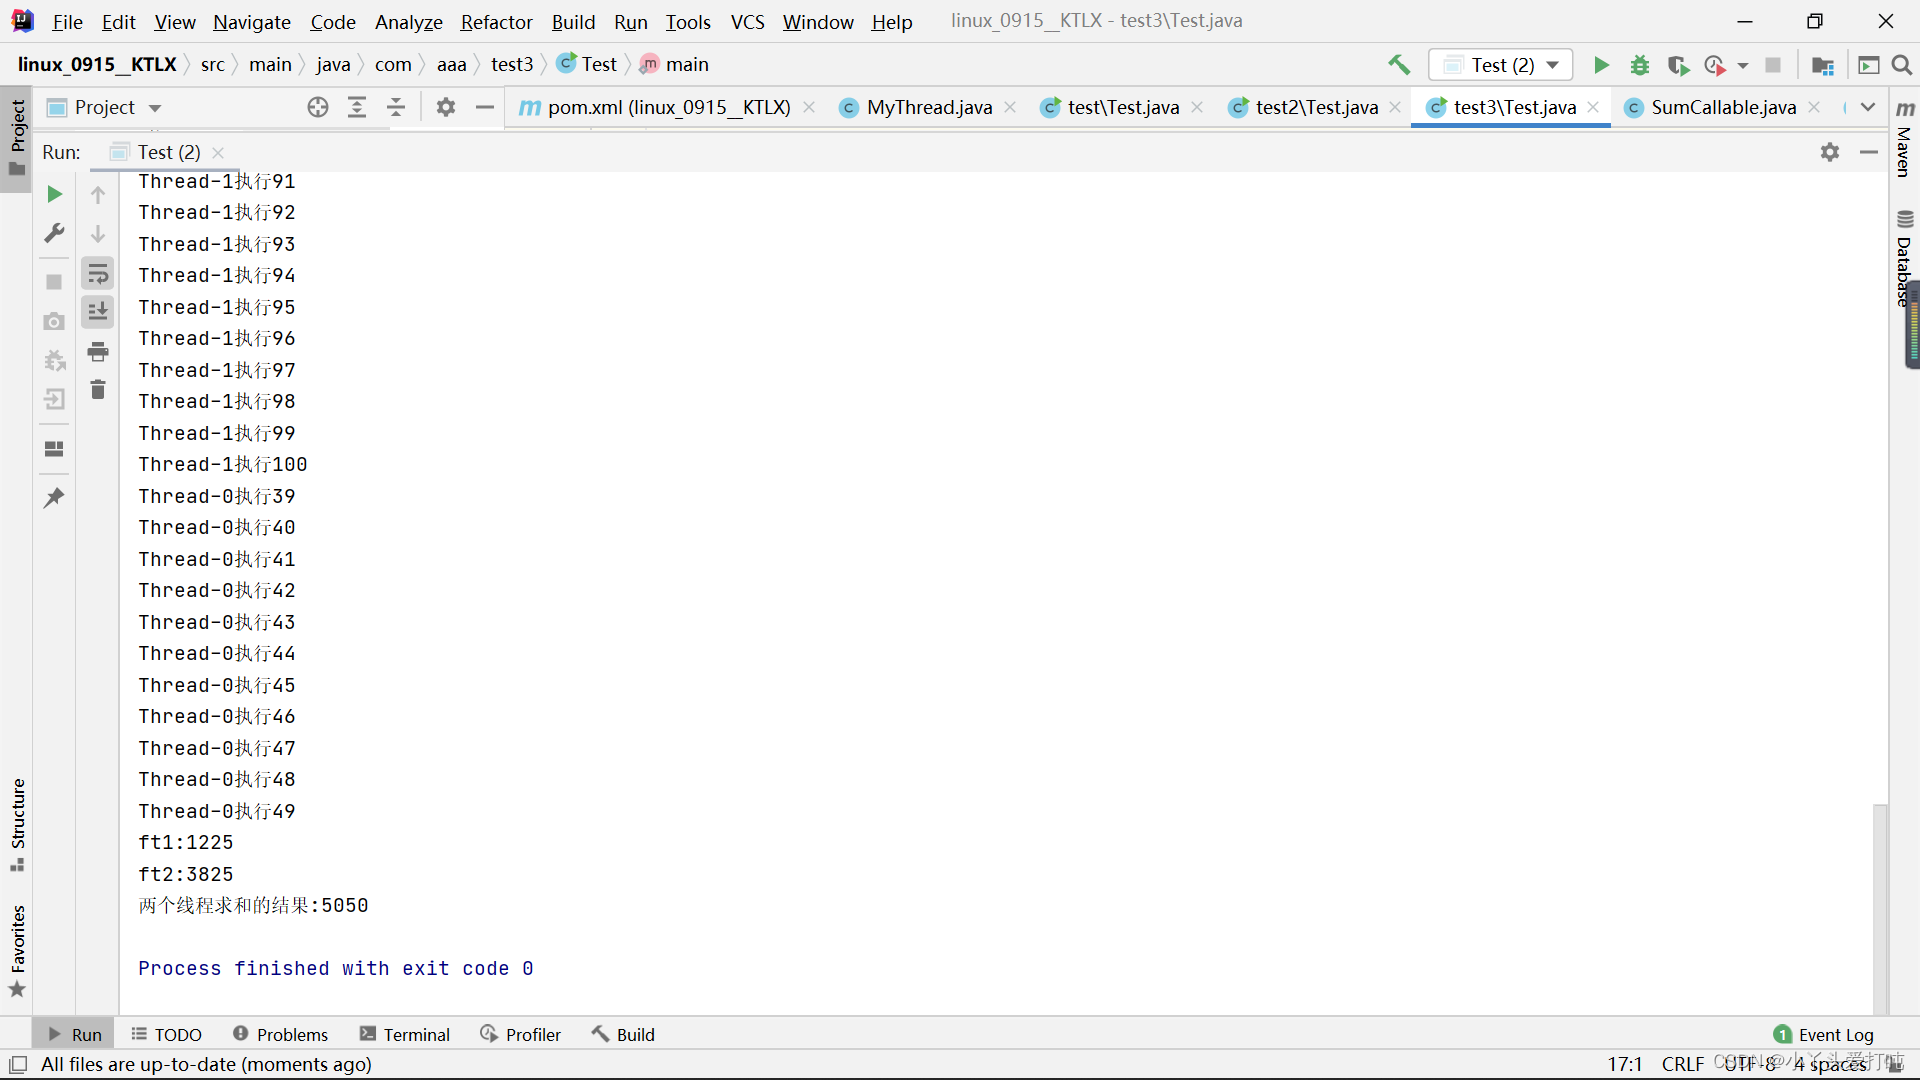Open line separator CRLF selector
Image resolution: width=1920 pixels, height=1080 pixels.
tap(1683, 1064)
